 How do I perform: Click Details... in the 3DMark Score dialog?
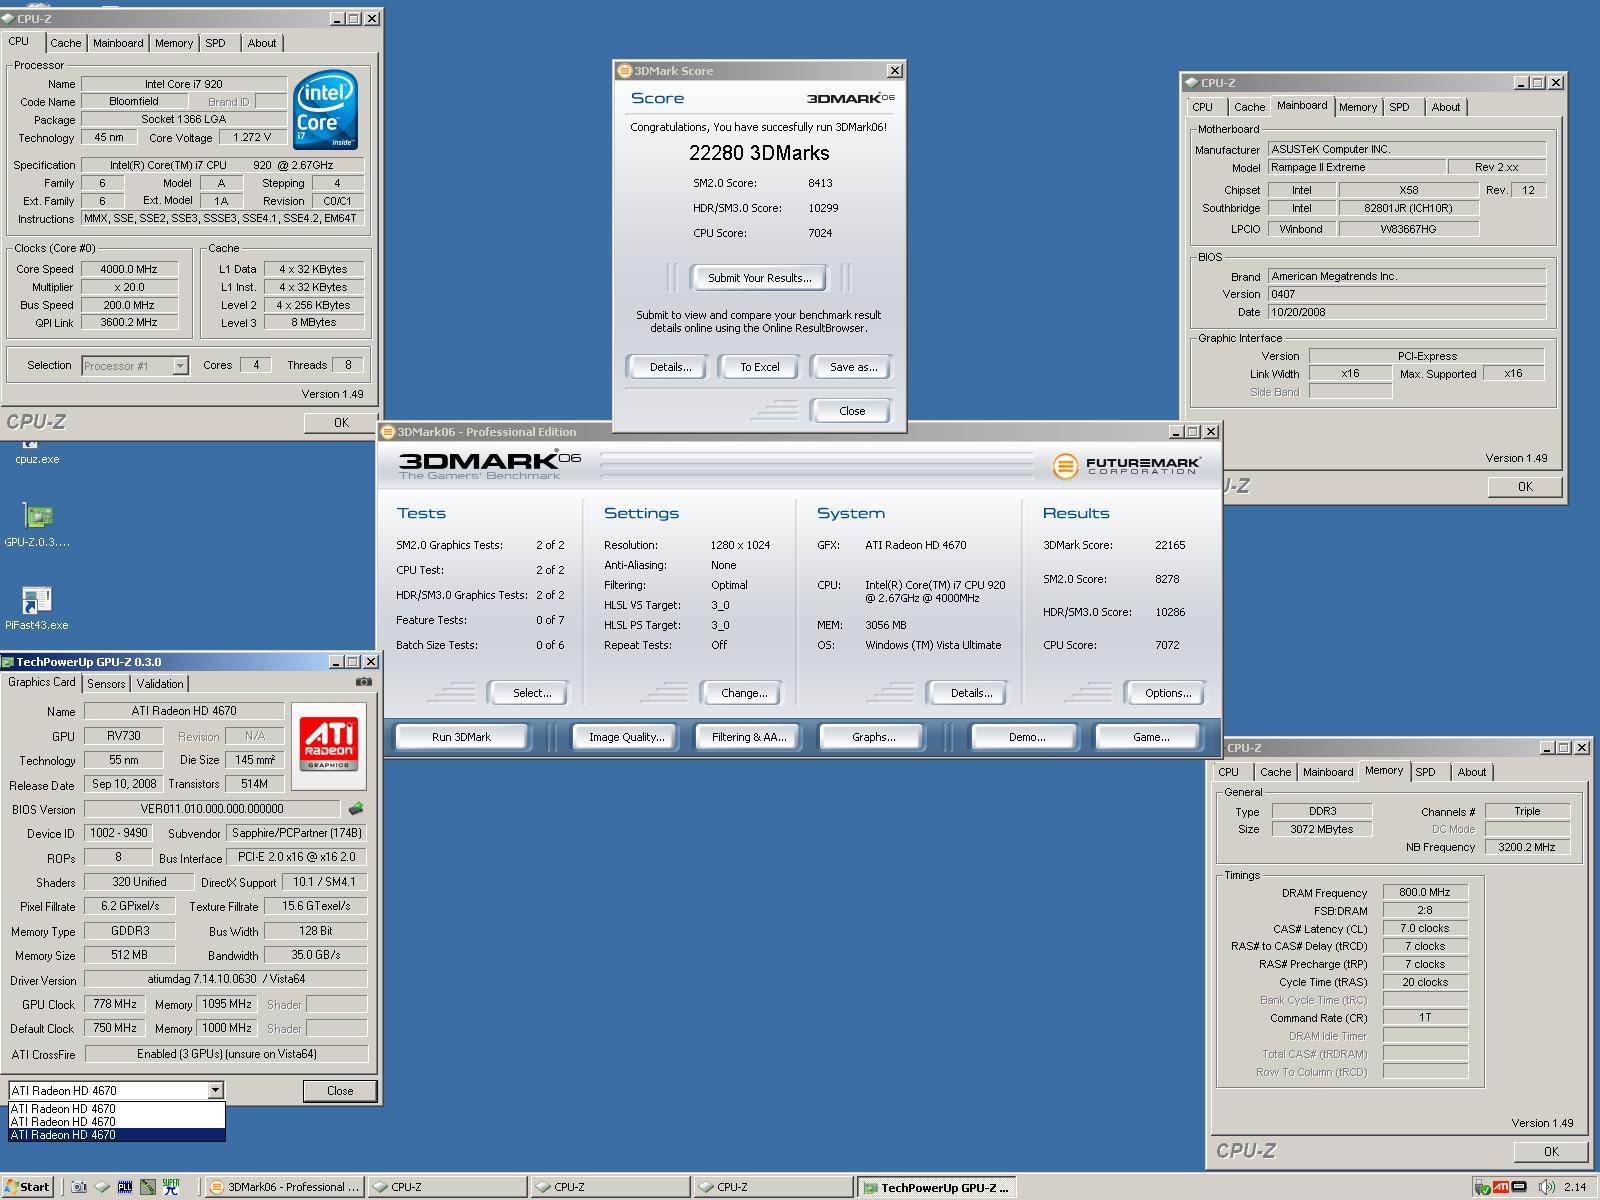pos(670,367)
